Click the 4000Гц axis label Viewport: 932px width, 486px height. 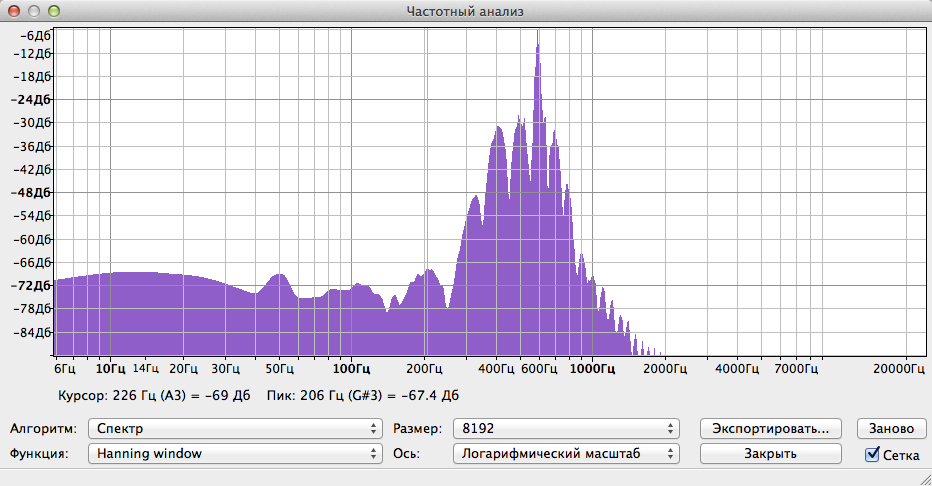click(x=737, y=369)
